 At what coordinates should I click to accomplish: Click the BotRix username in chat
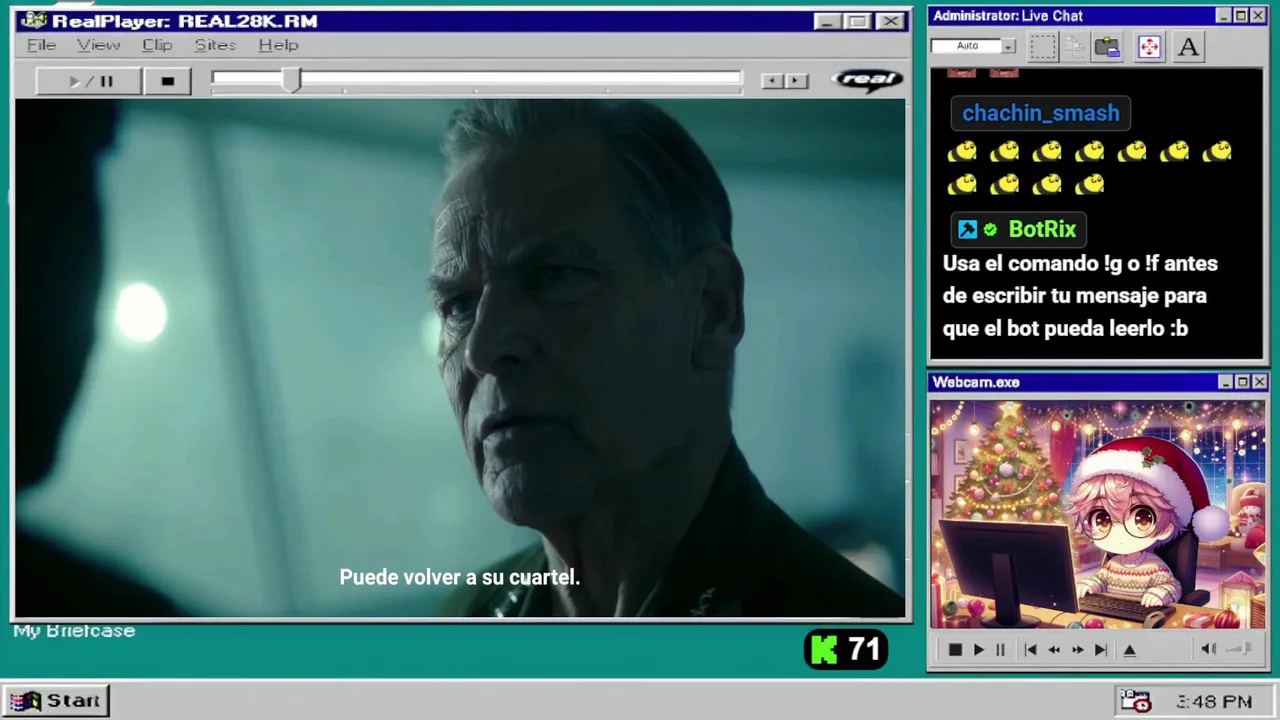(1042, 229)
